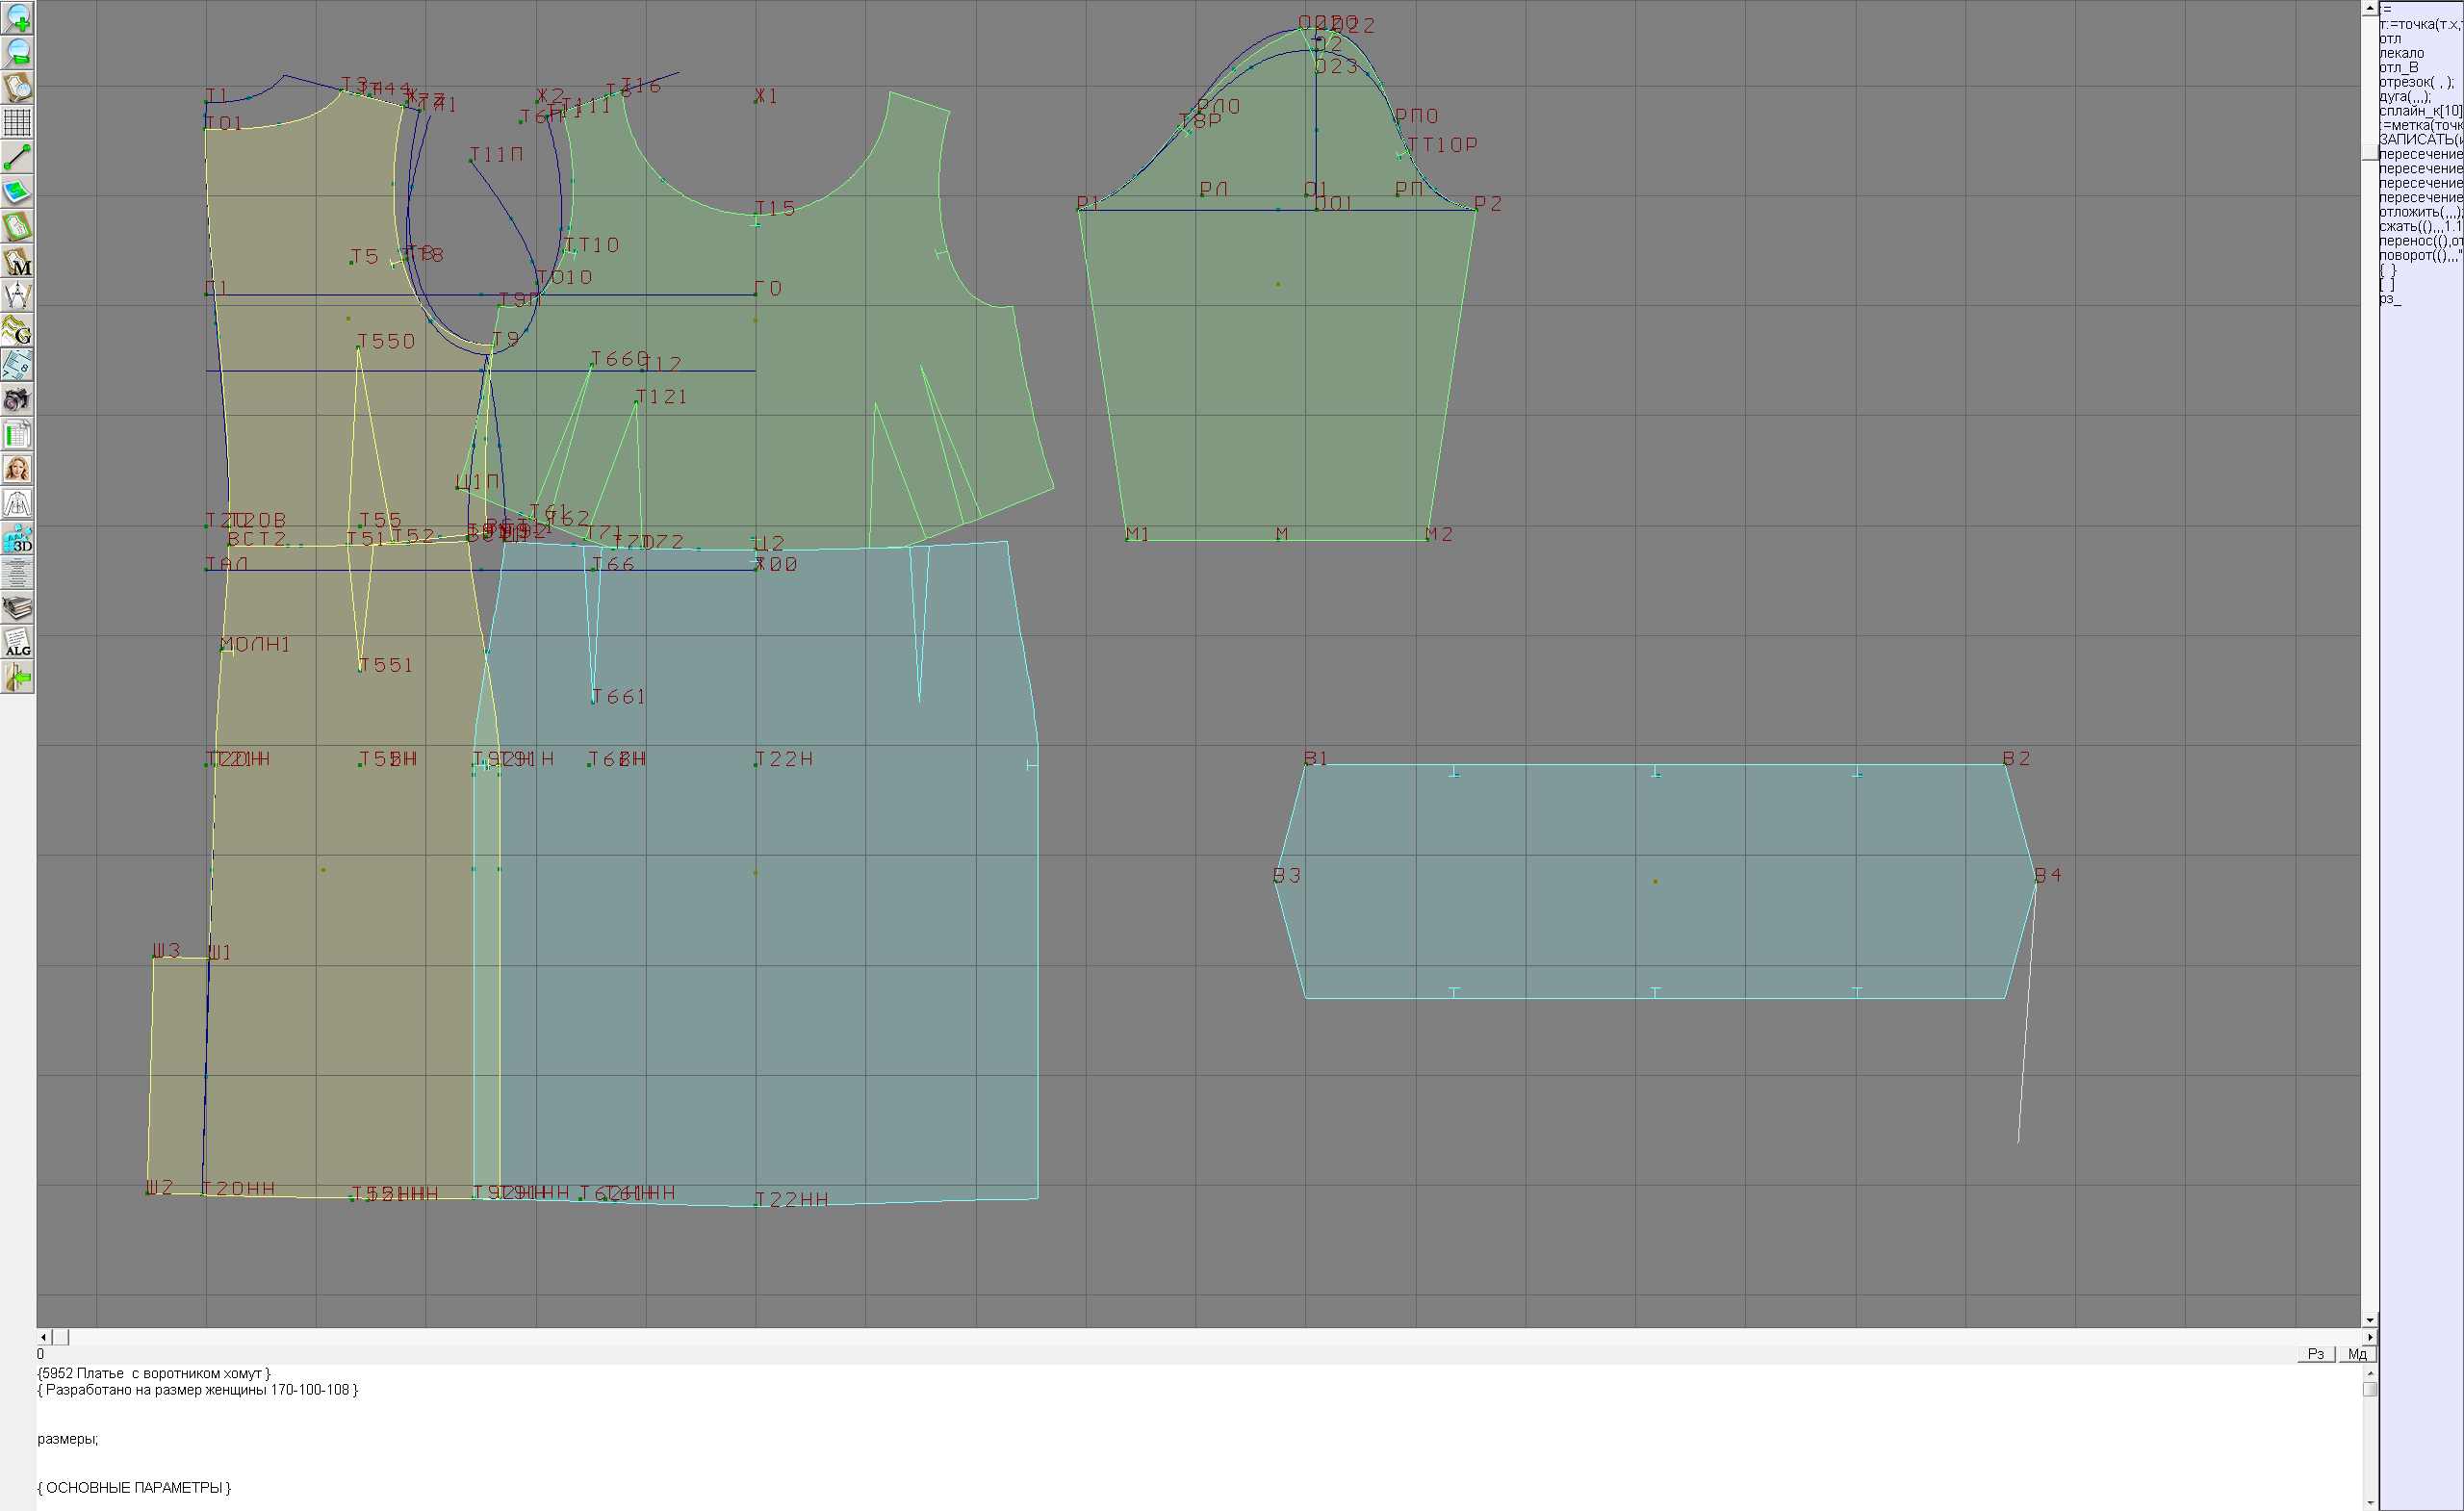Launch the 3D view icon

[17, 539]
